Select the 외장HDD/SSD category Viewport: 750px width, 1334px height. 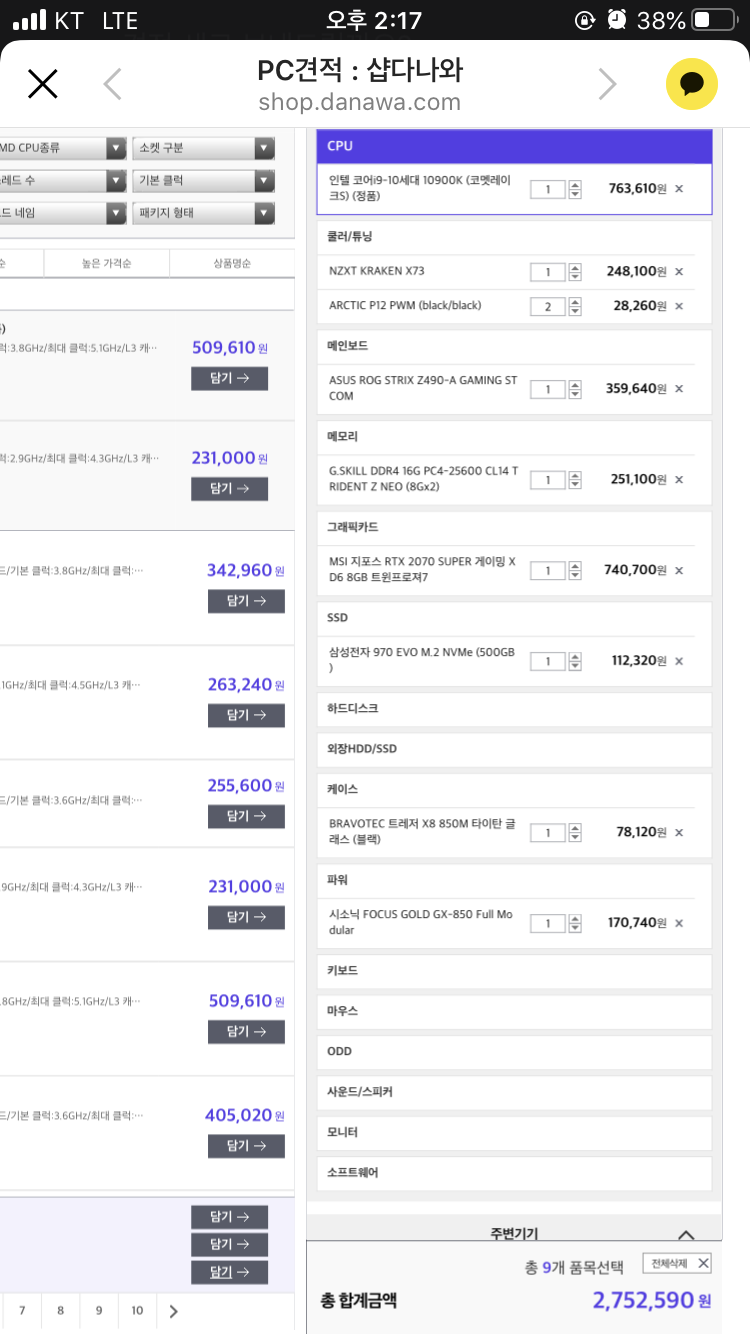pos(514,749)
